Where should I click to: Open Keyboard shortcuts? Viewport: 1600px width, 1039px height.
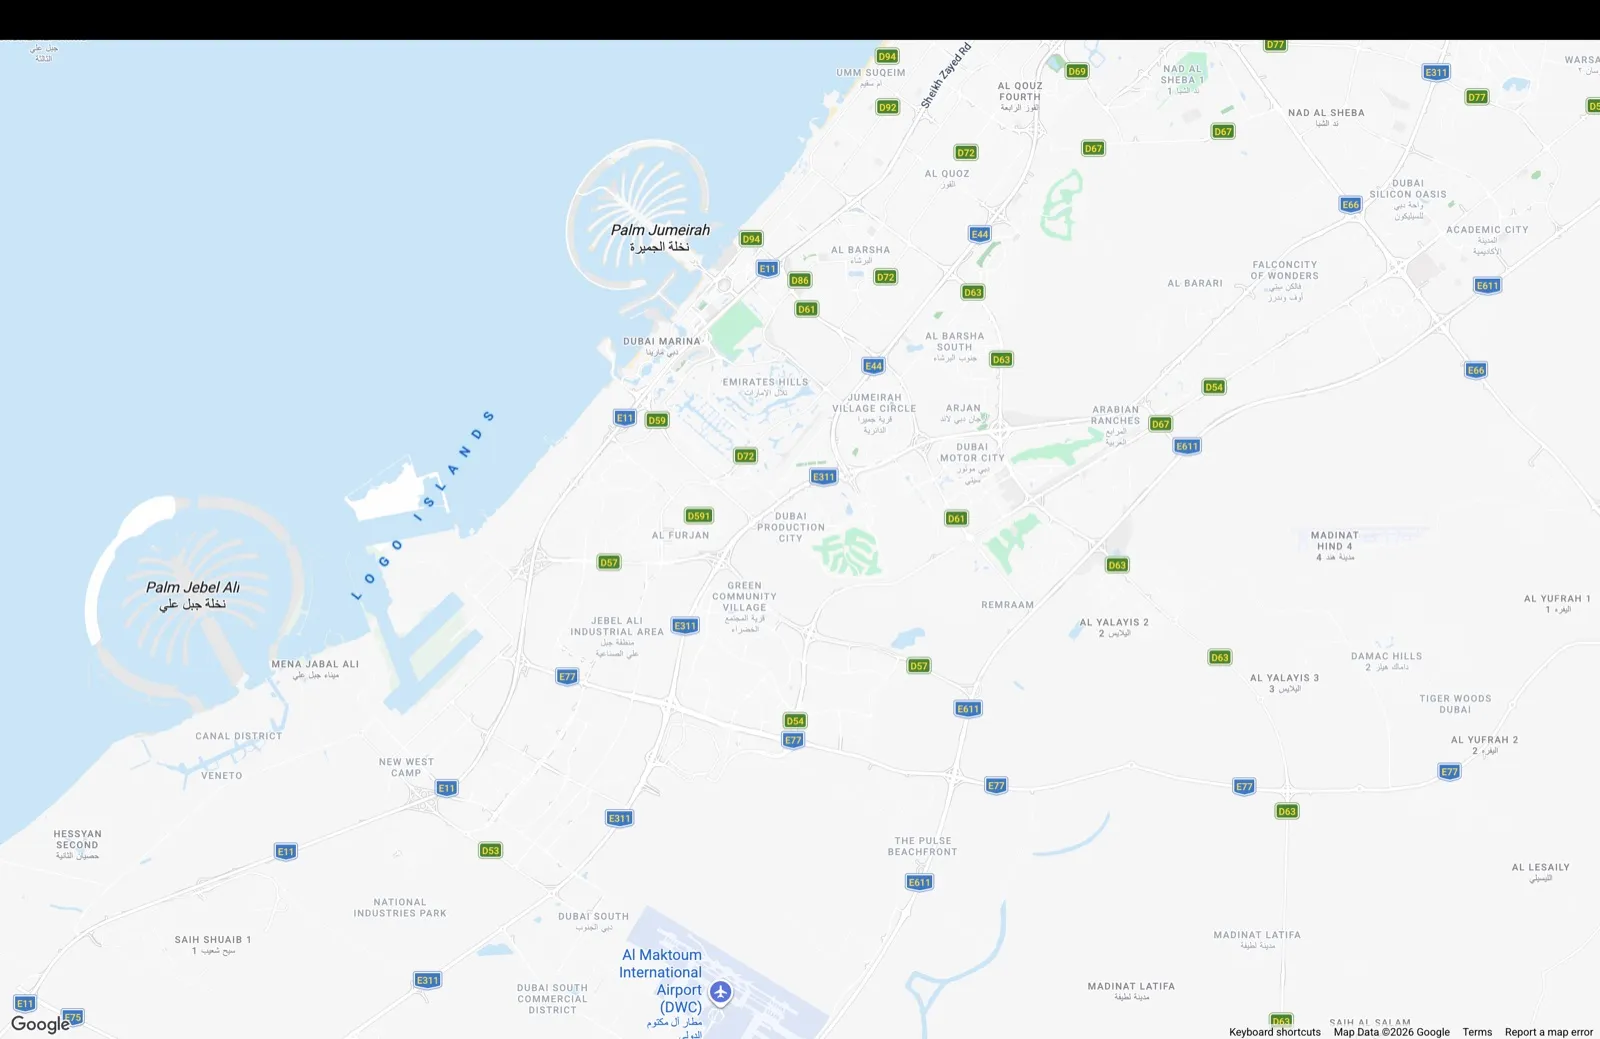click(x=1275, y=1032)
